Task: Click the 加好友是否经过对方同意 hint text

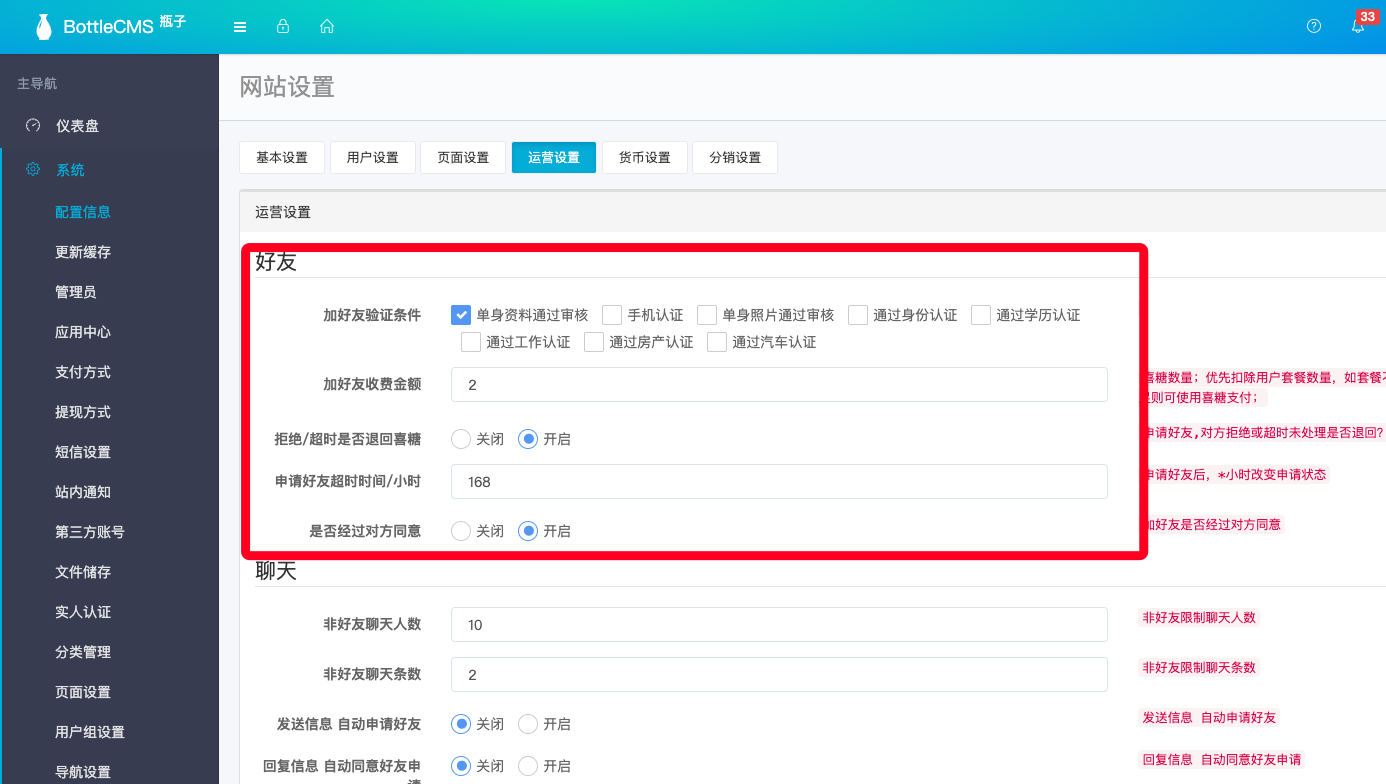Action: [1213, 524]
